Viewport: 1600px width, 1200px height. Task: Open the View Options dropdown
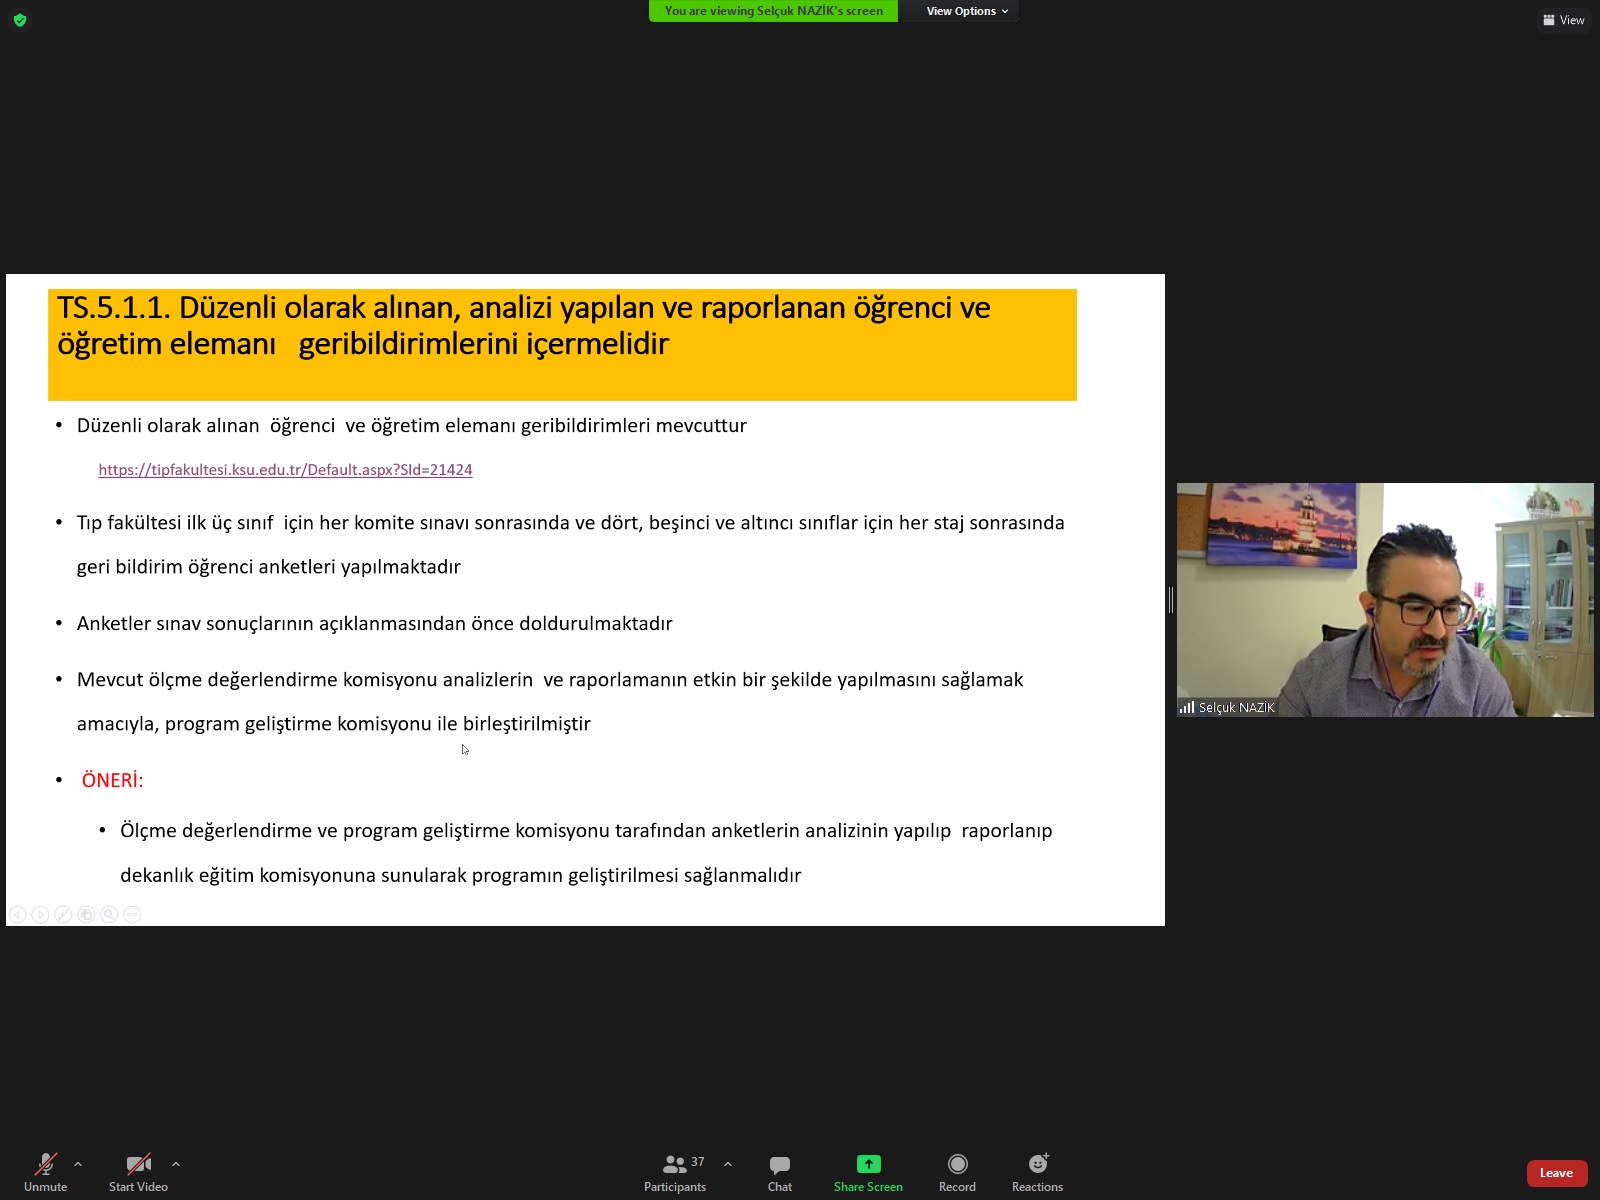pos(966,11)
